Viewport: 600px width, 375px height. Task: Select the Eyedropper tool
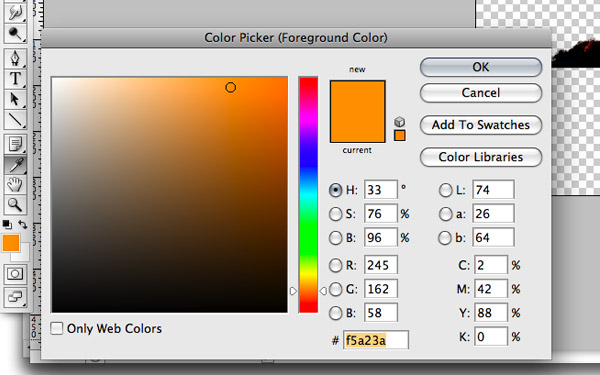15,165
